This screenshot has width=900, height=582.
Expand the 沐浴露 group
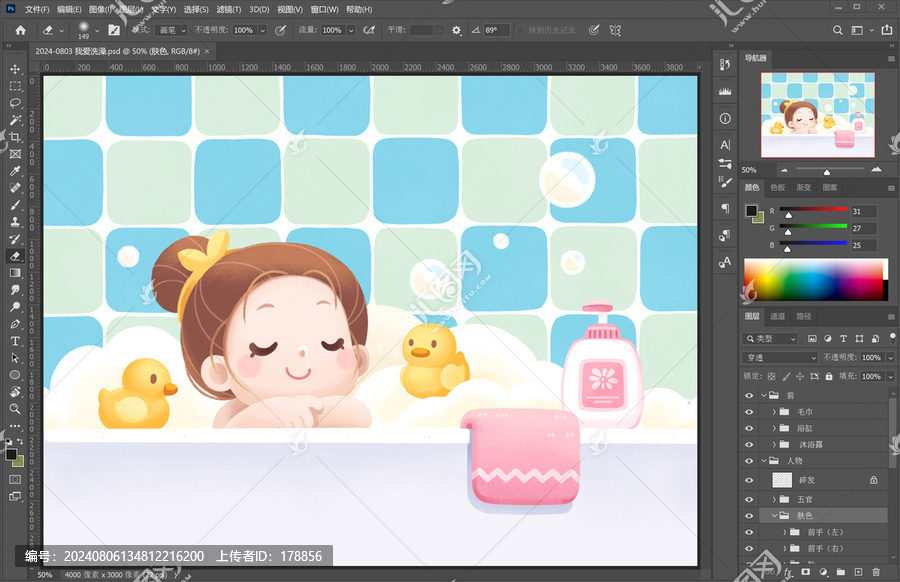point(774,445)
